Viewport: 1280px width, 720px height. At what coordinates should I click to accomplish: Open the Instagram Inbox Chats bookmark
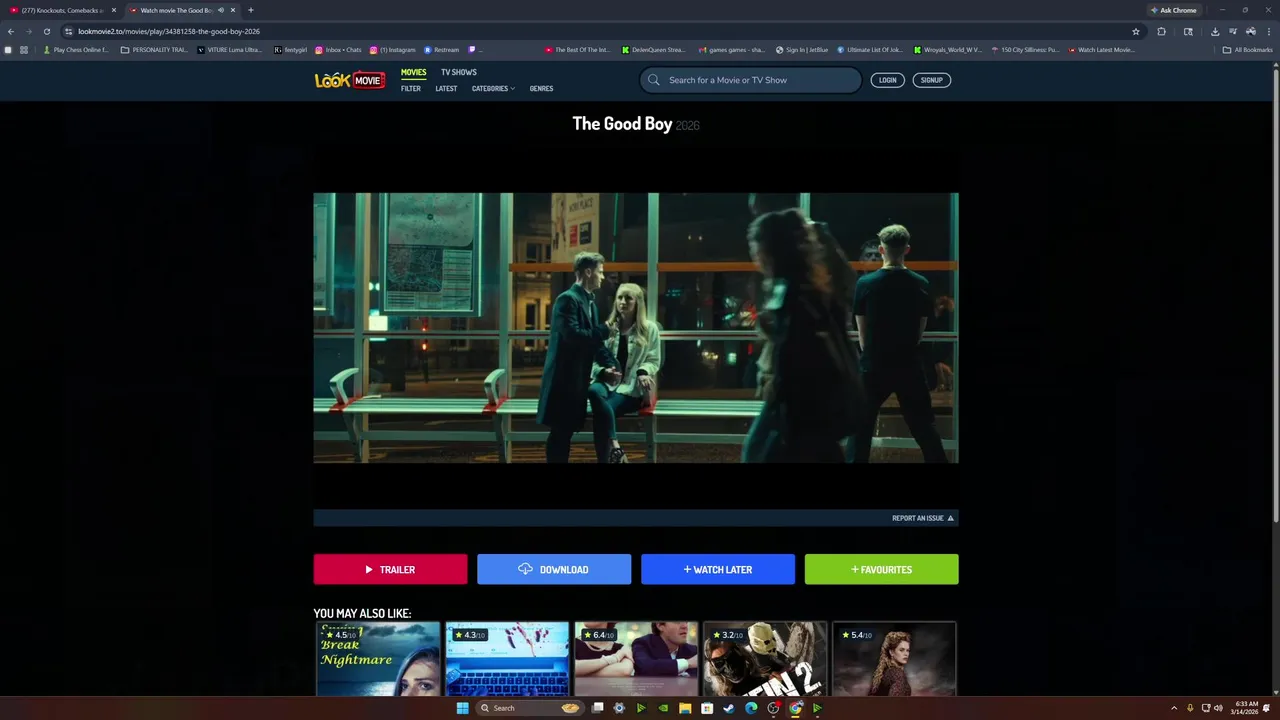click(x=338, y=49)
